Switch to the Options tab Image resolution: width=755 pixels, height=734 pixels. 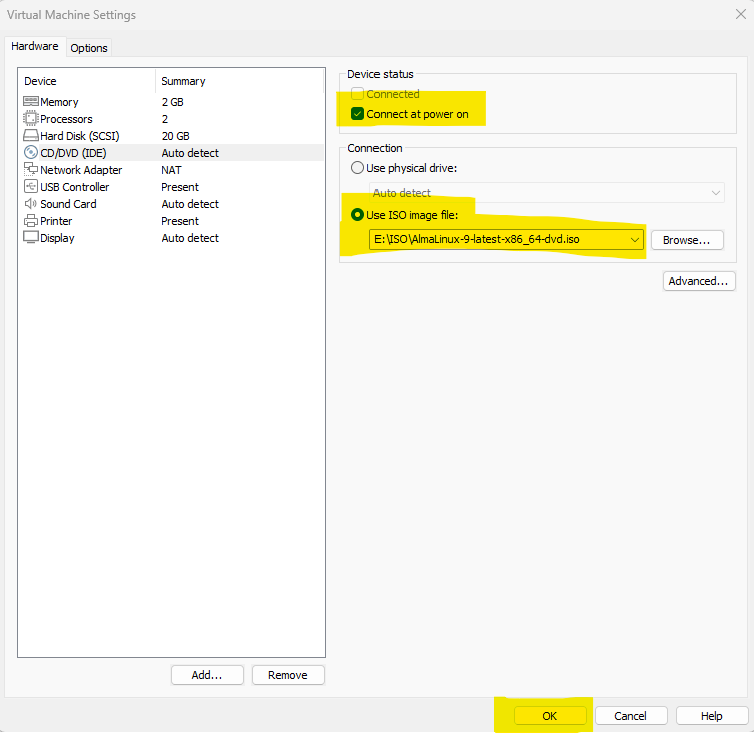pyautogui.click(x=89, y=48)
